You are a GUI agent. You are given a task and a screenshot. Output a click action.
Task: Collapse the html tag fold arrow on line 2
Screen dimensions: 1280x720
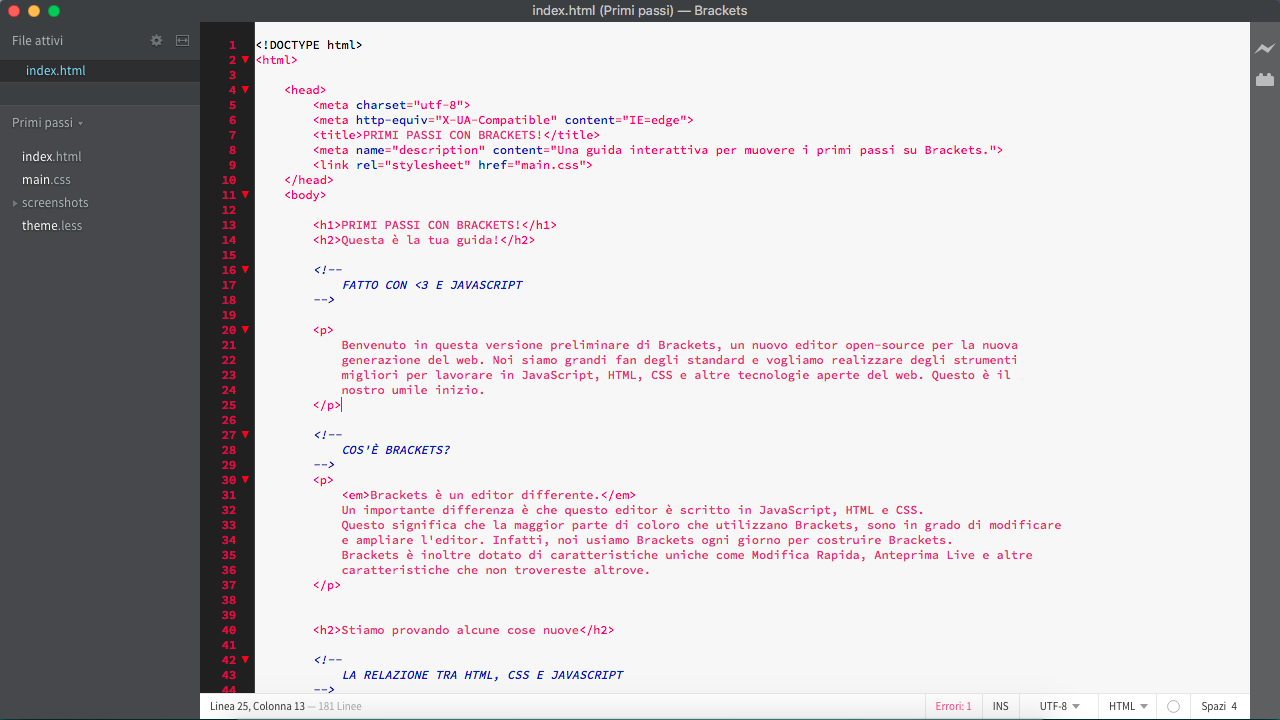coord(245,60)
